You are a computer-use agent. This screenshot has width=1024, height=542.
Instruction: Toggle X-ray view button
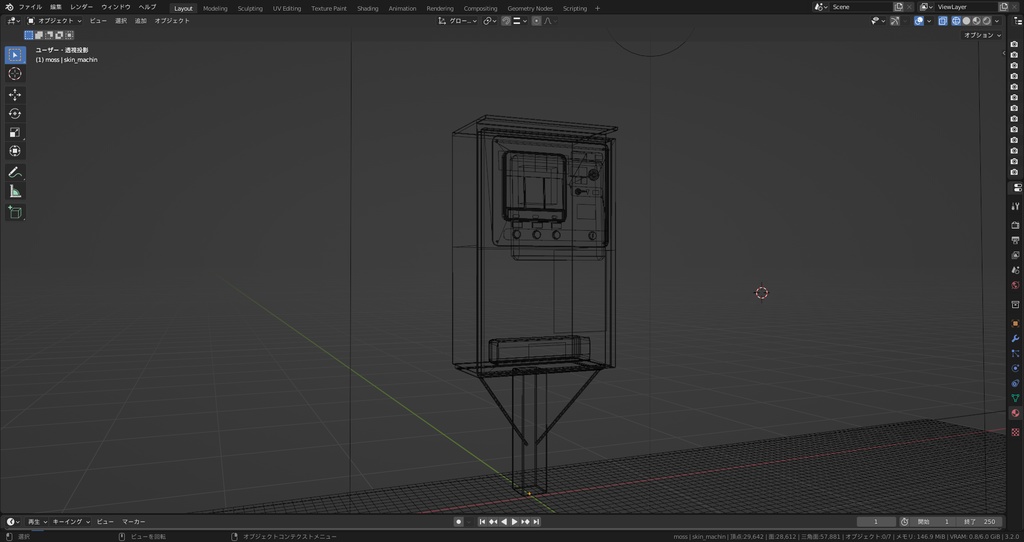click(x=942, y=21)
